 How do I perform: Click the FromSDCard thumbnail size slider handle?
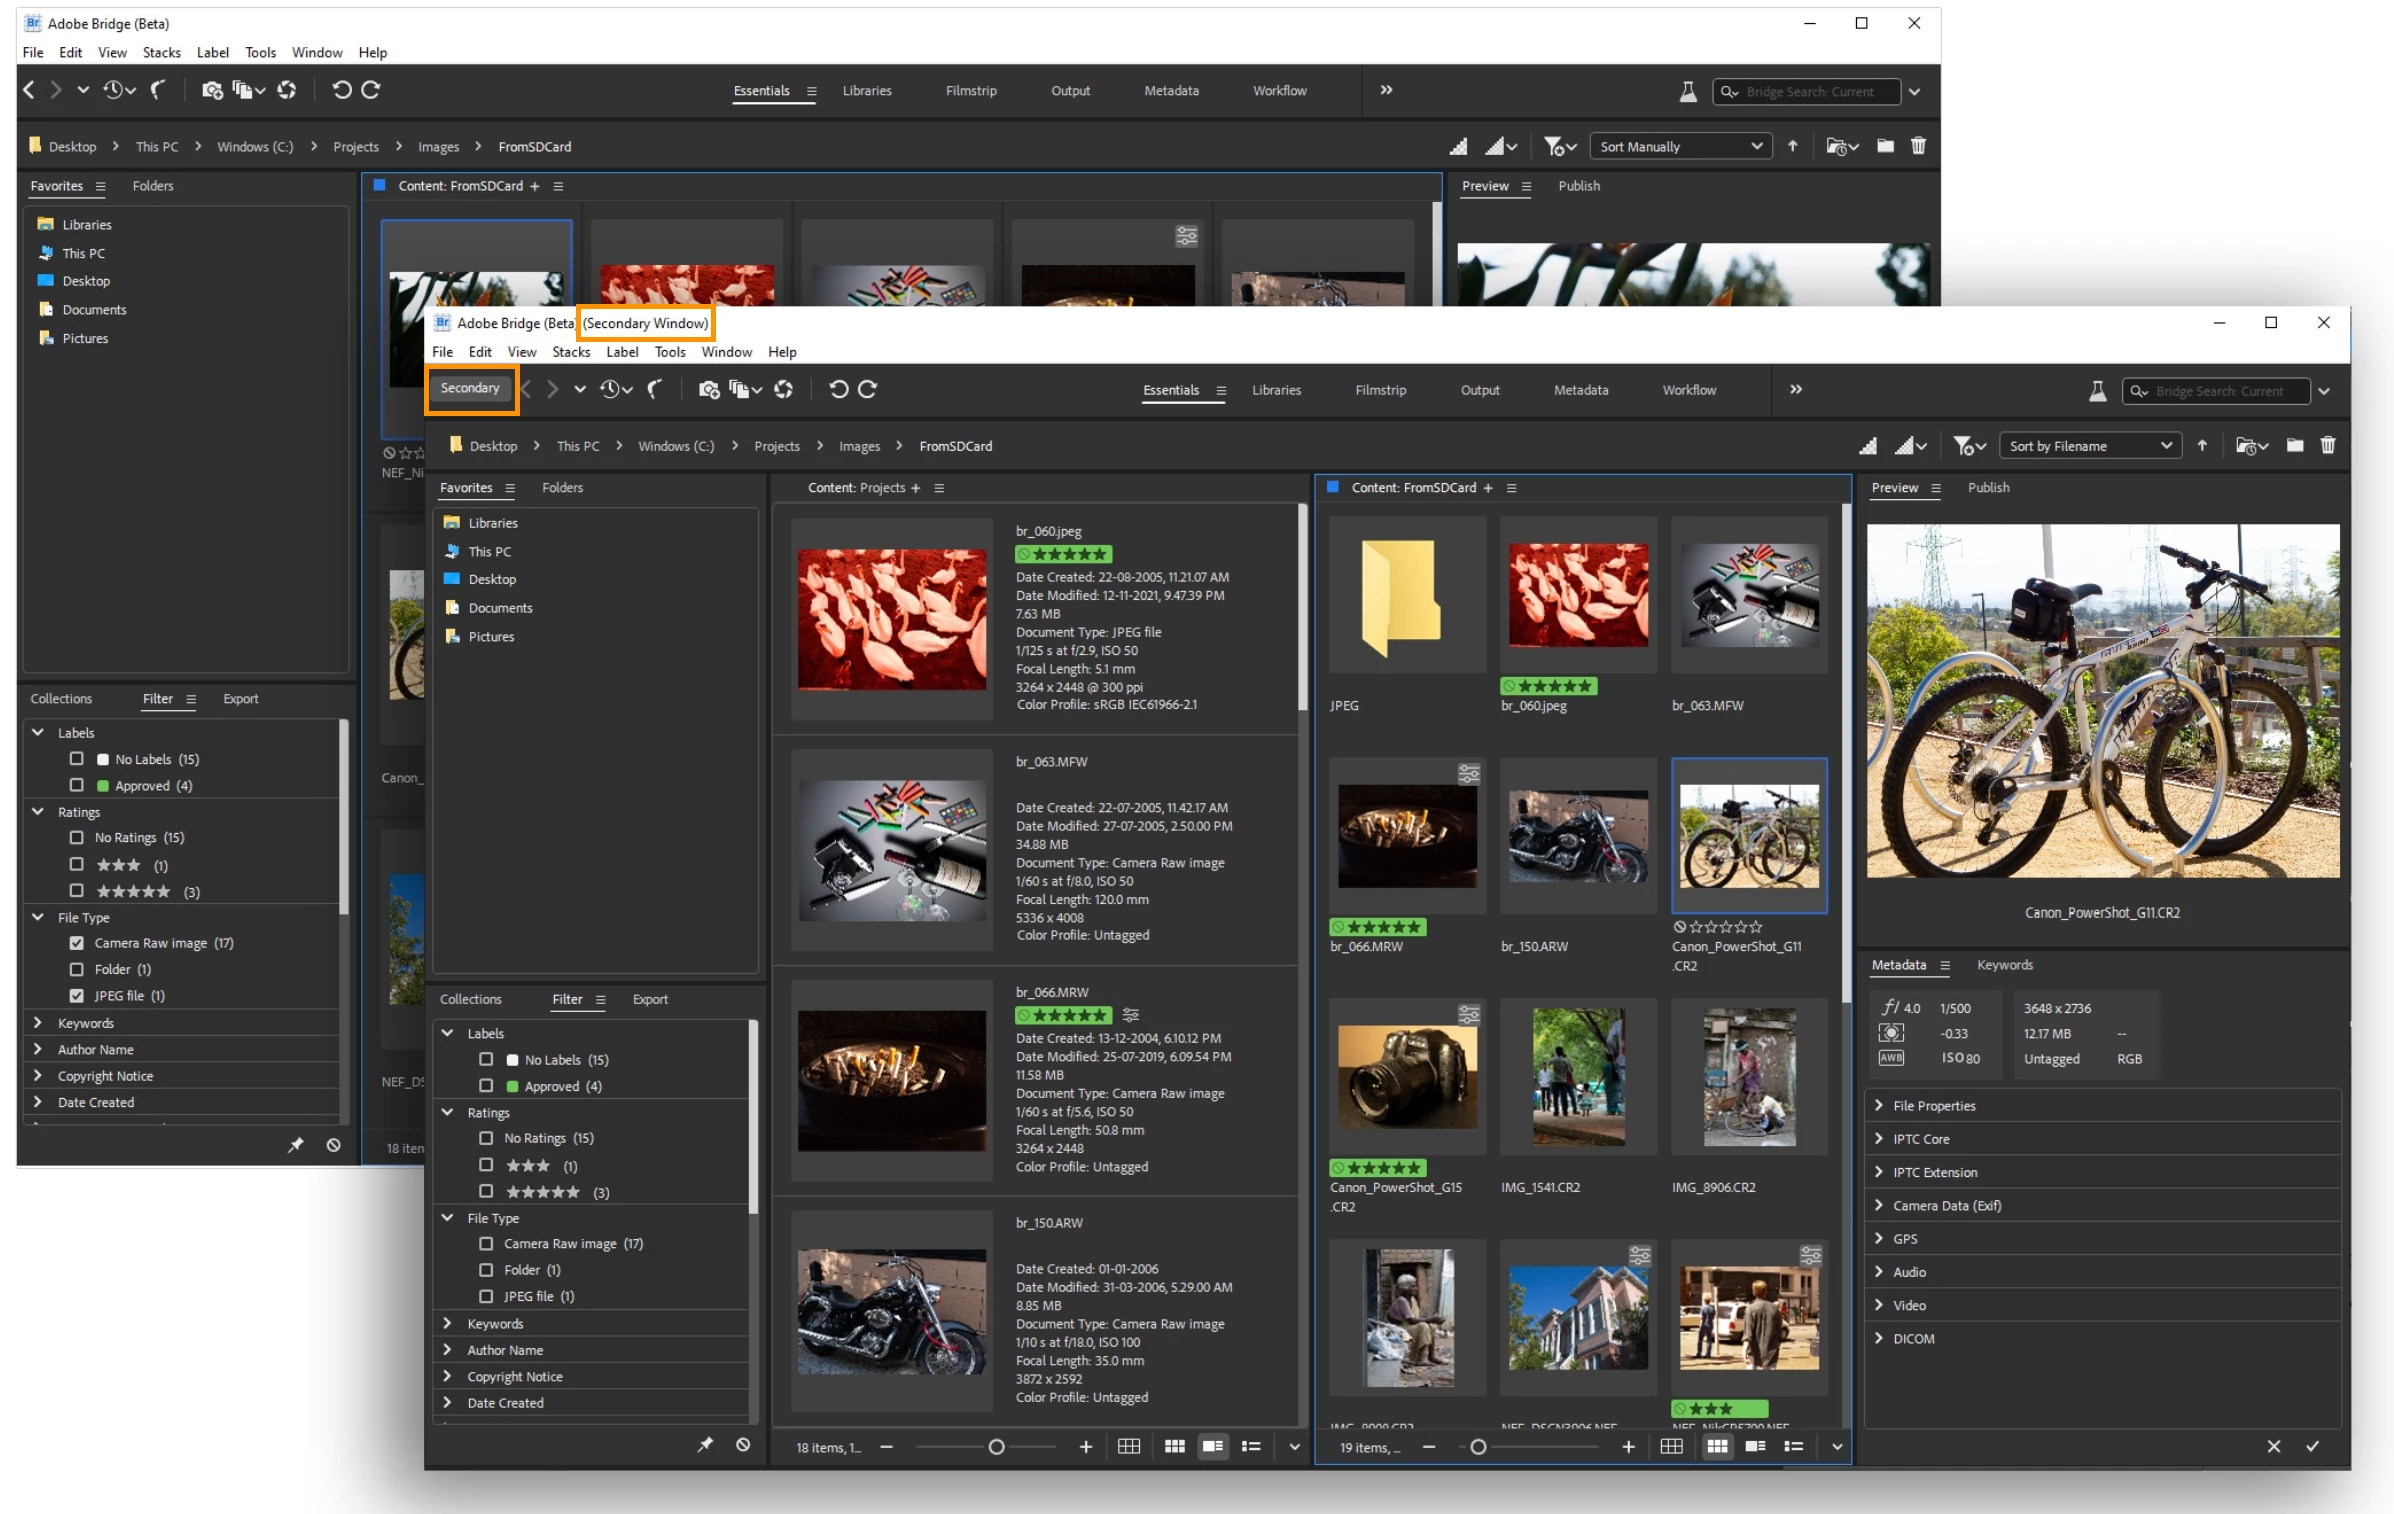coord(1477,1447)
